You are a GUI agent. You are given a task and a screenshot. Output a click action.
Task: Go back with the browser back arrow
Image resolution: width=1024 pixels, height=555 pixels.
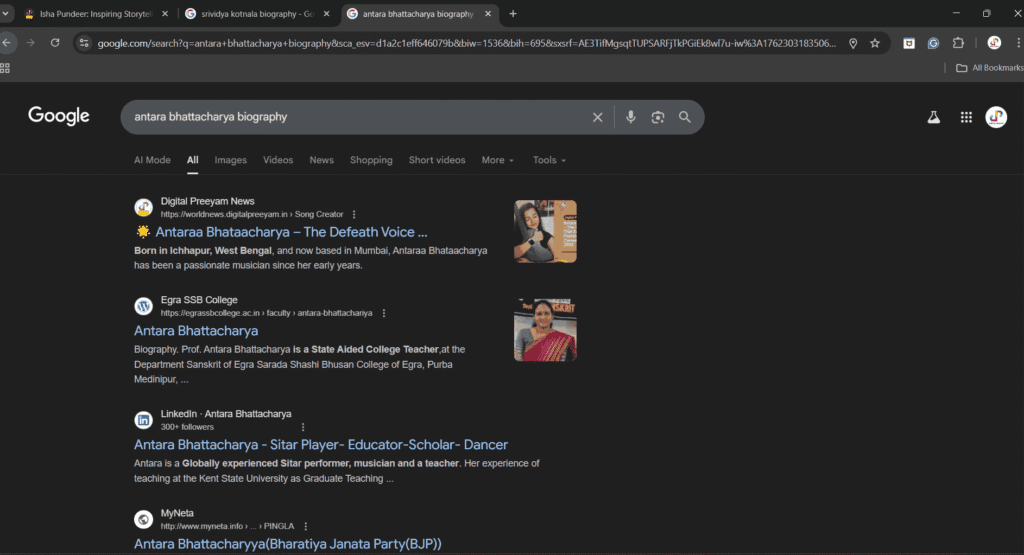[7, 43]
